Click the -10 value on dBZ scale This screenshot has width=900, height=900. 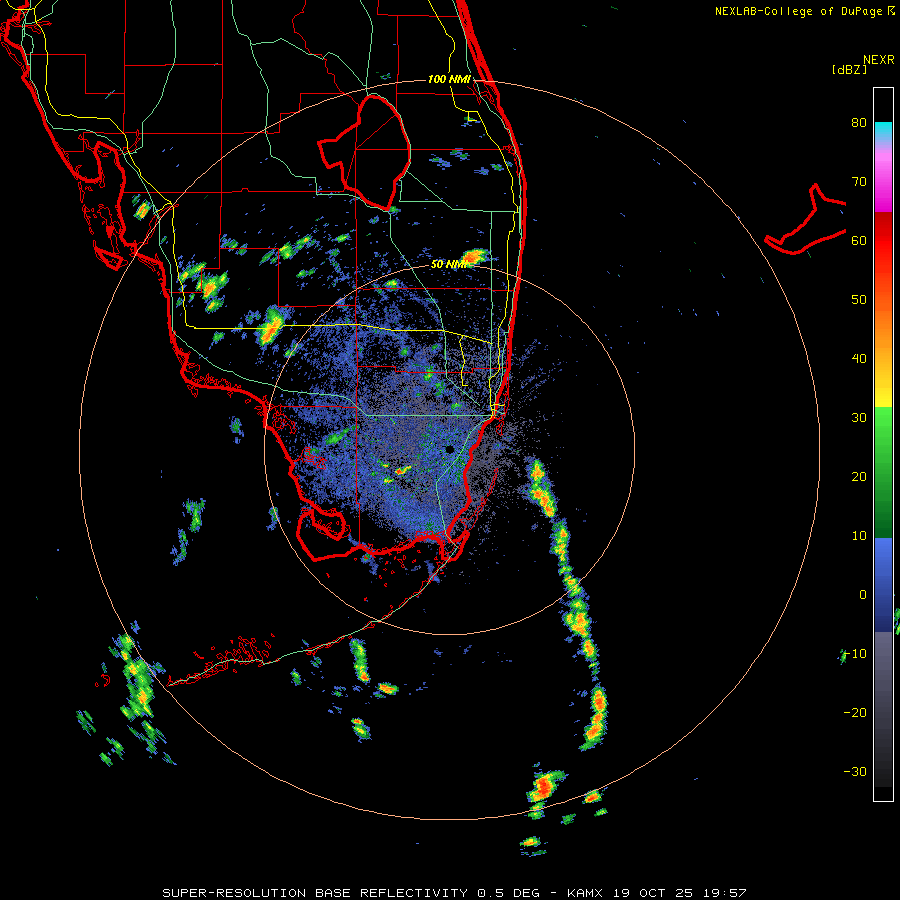pyautogui.click(x=855, y=654)
